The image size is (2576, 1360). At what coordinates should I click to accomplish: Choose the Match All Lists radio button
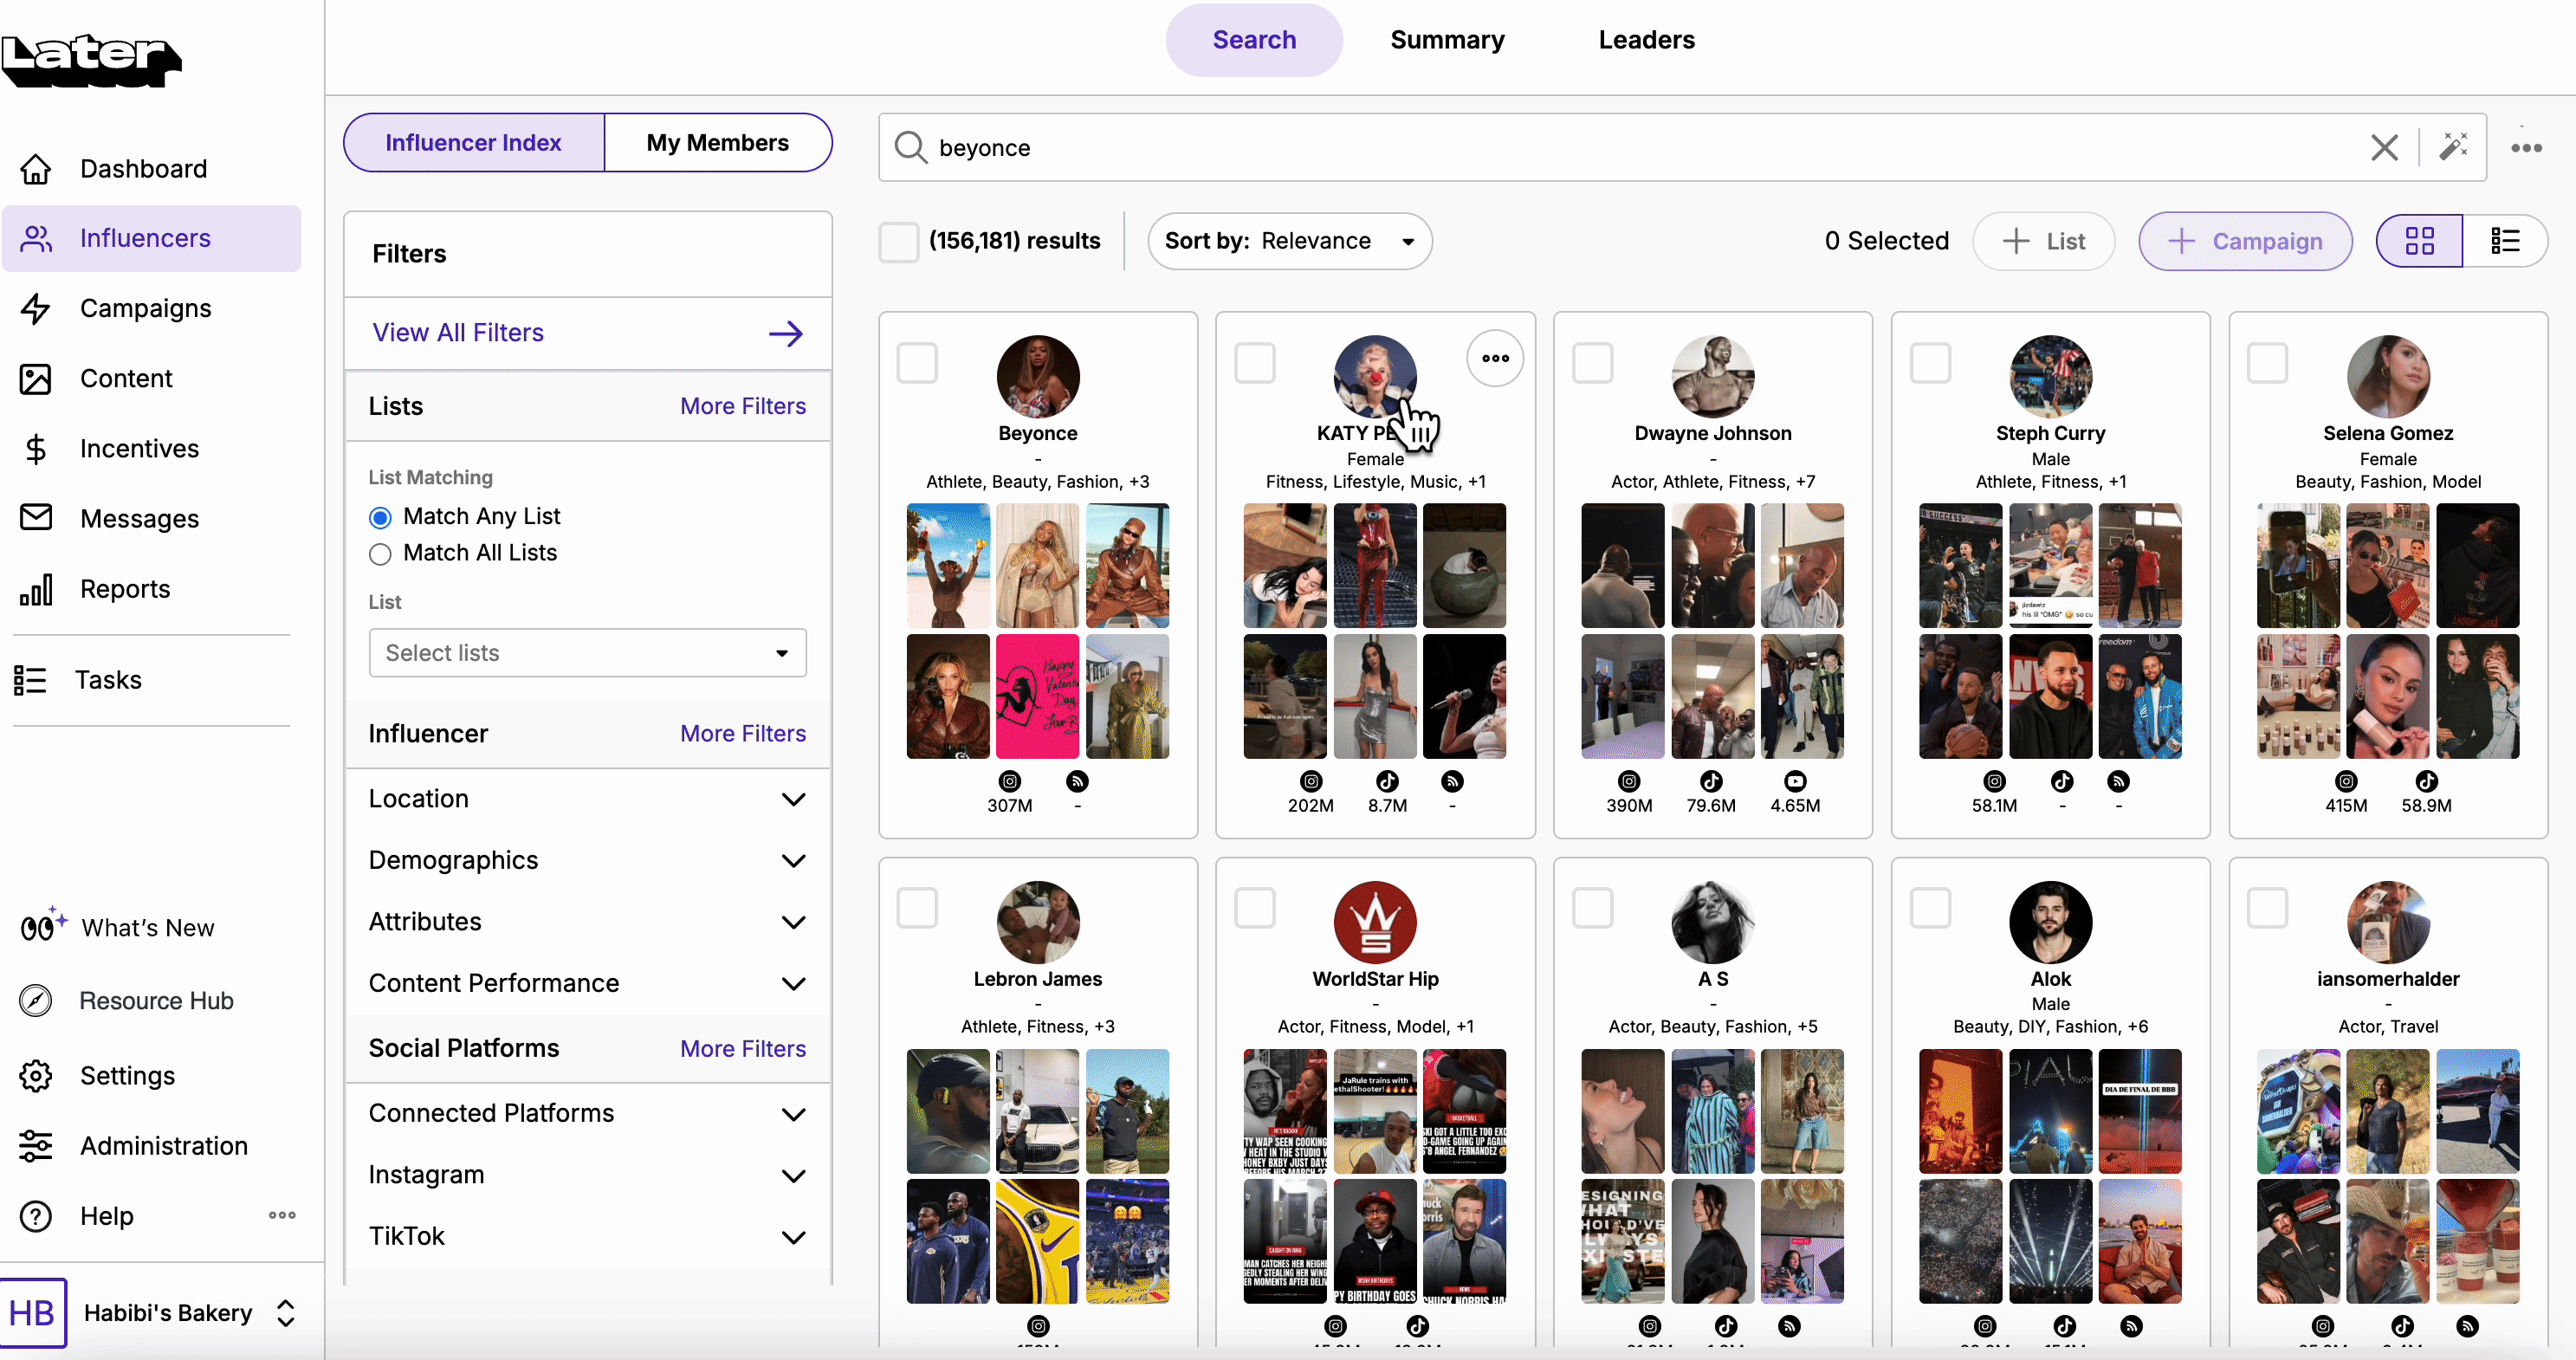coord(380,554)
